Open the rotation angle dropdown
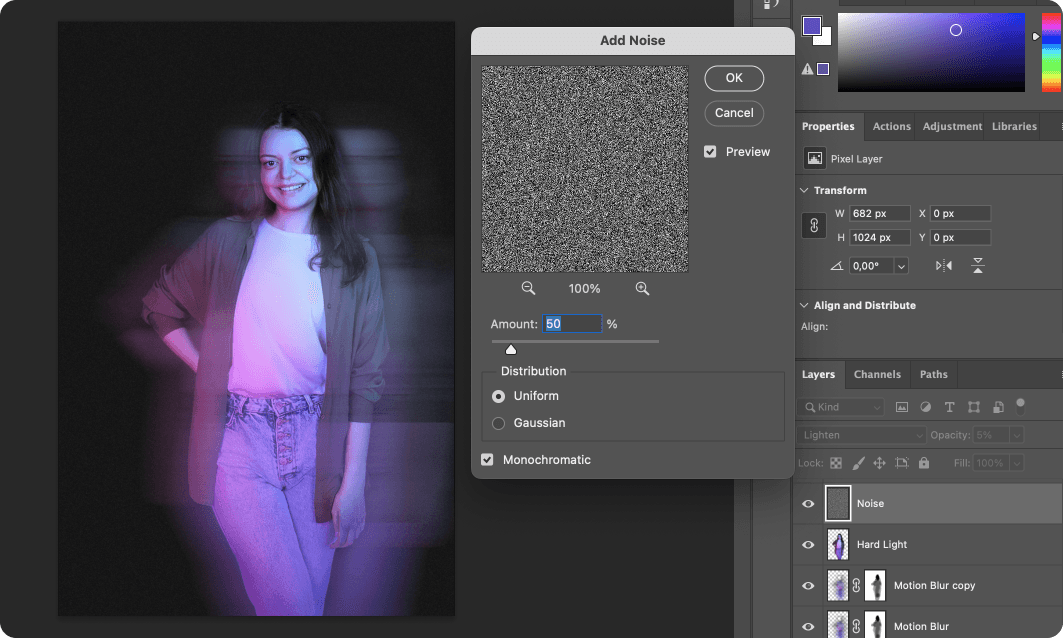Viewport: 1063px width, 638px height. 901,265
